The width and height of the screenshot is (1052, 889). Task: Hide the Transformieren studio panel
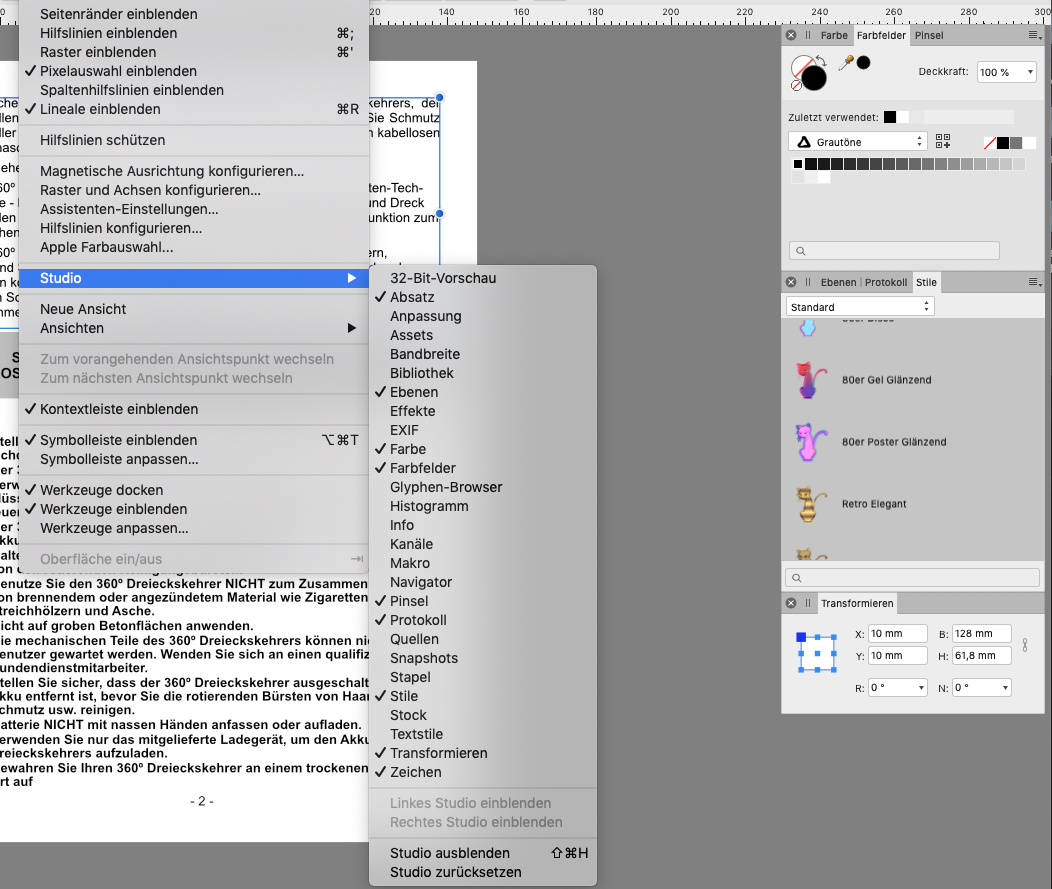coord(439,753)
